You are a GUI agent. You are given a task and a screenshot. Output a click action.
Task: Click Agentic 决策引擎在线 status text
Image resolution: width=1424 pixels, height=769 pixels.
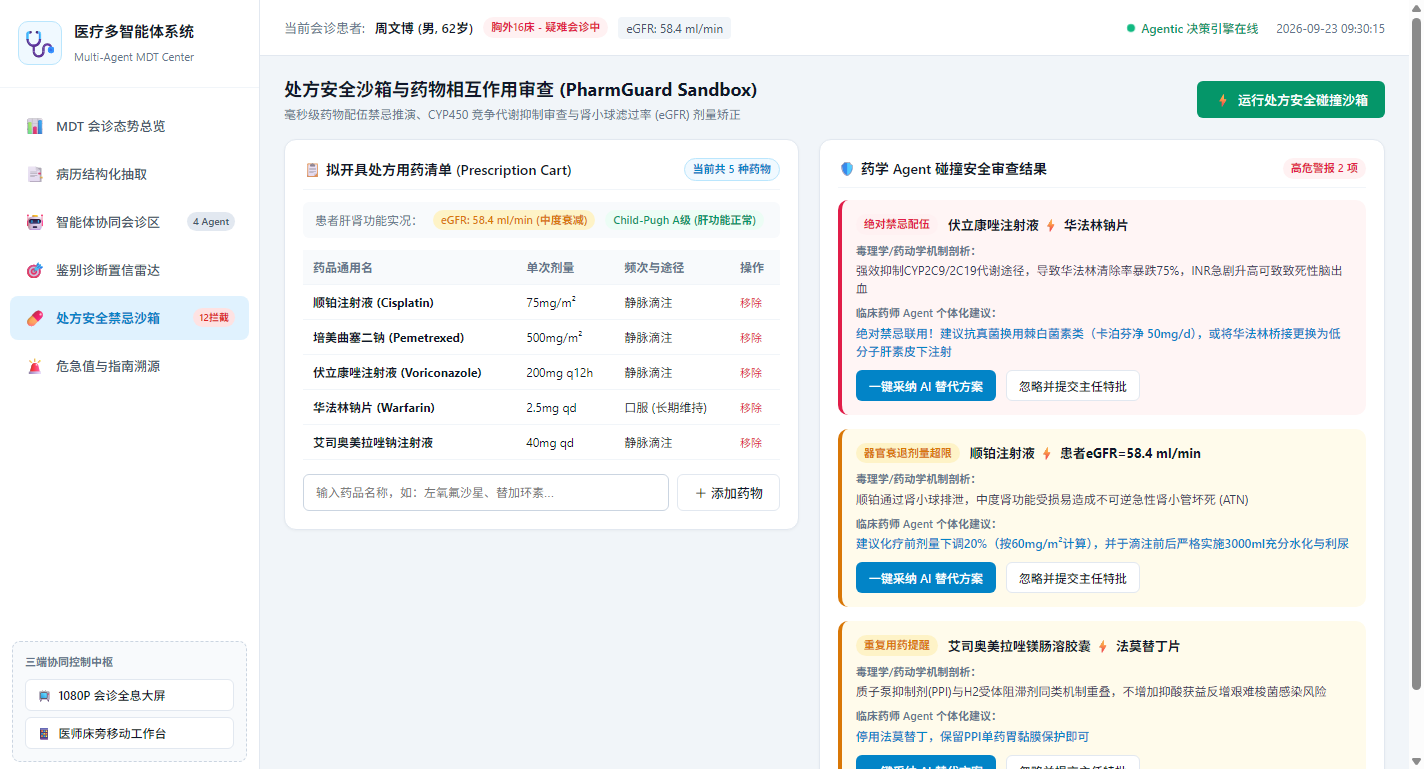(x=1200, y=28)
